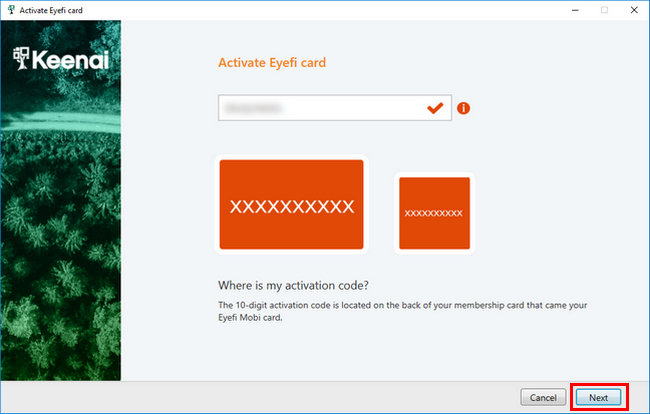The width and height of the screenshot is (650, 414).
Task: Click 'Activate Eyefi card' orange heading
Action: tap(272, 63)
